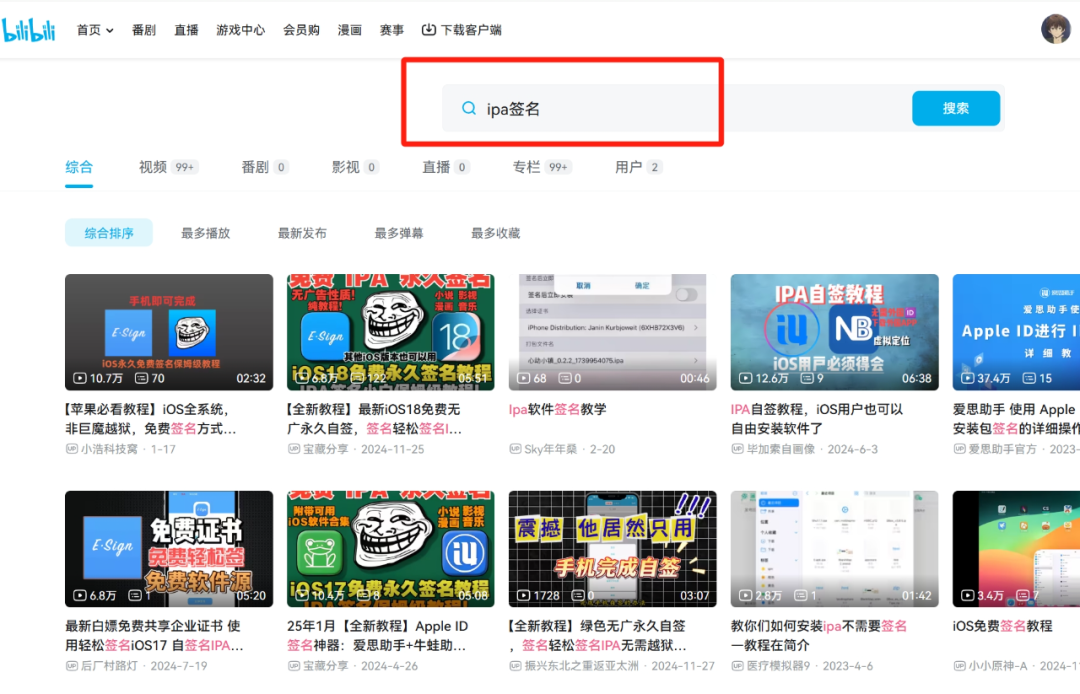Visit uploader 小浩科技窝
The height and width of the screenshot is (694, 1080).
109,449
